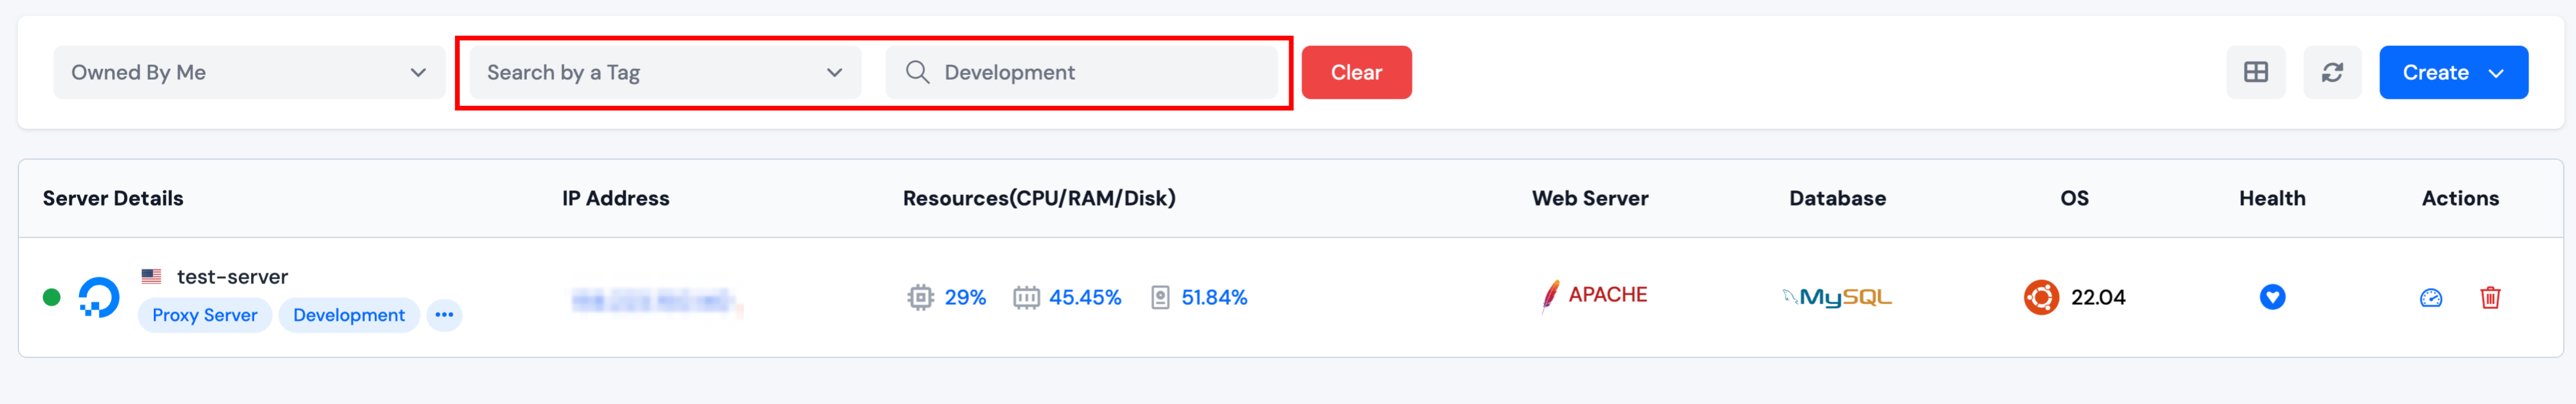Click the Ubuntu OS logo
This screenshot has width=2576, height=404.
coord(2041,297)
